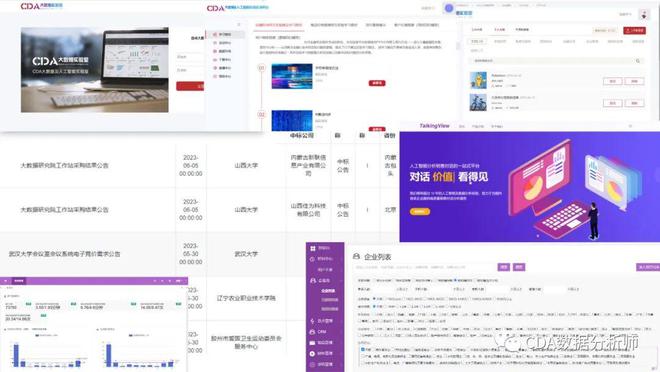
Task: Click the 辽宁农业职业技术学院 cell
Action: [246, 298]
